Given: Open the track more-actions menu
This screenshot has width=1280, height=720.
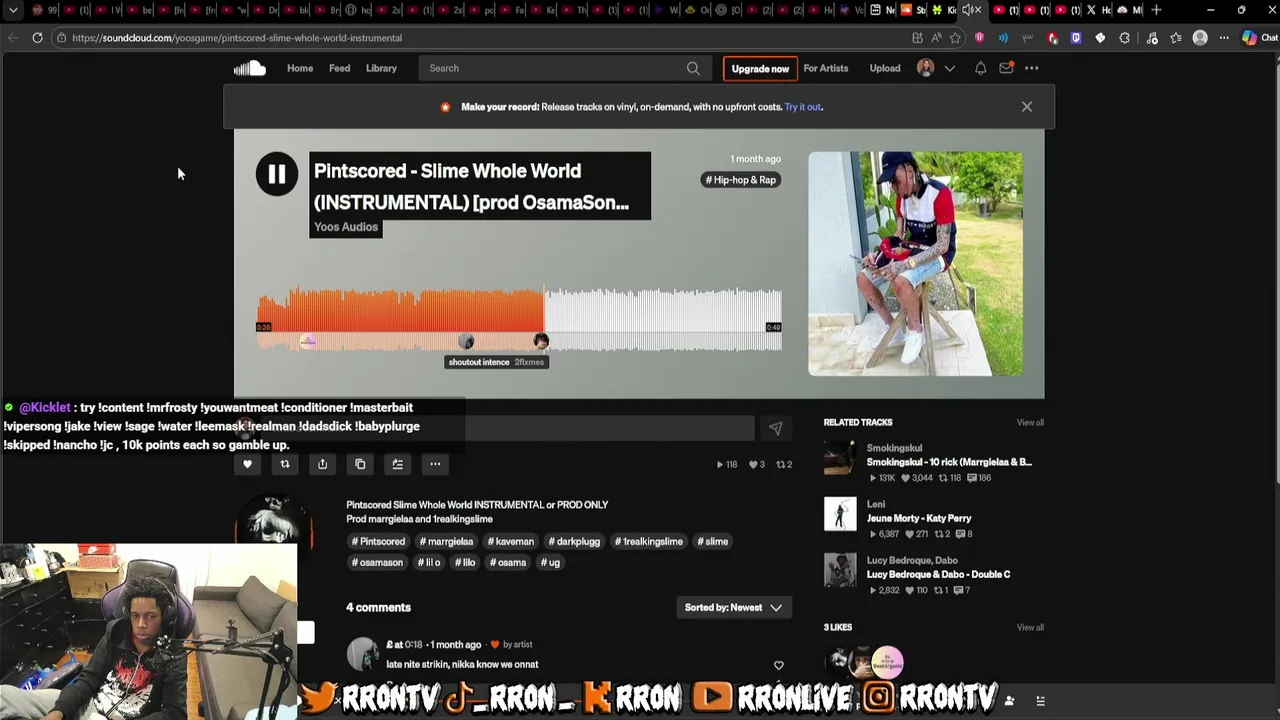Looking at the screenshot, I should click(x=435, y=464).
